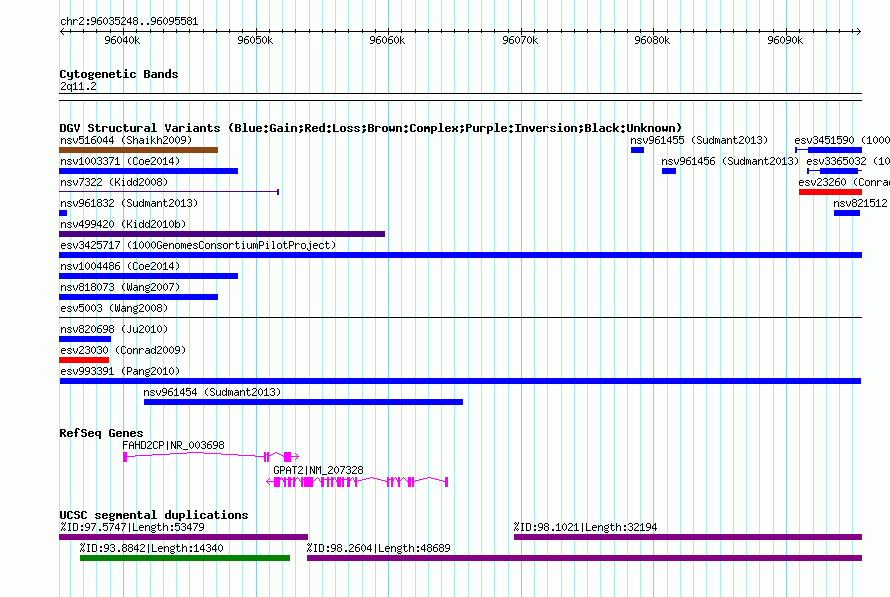This screenshot has height=597, width=890.
Task: Click the %ID:93.8842|Length:14340 duplication label
Action: click(x=152, y=548)
